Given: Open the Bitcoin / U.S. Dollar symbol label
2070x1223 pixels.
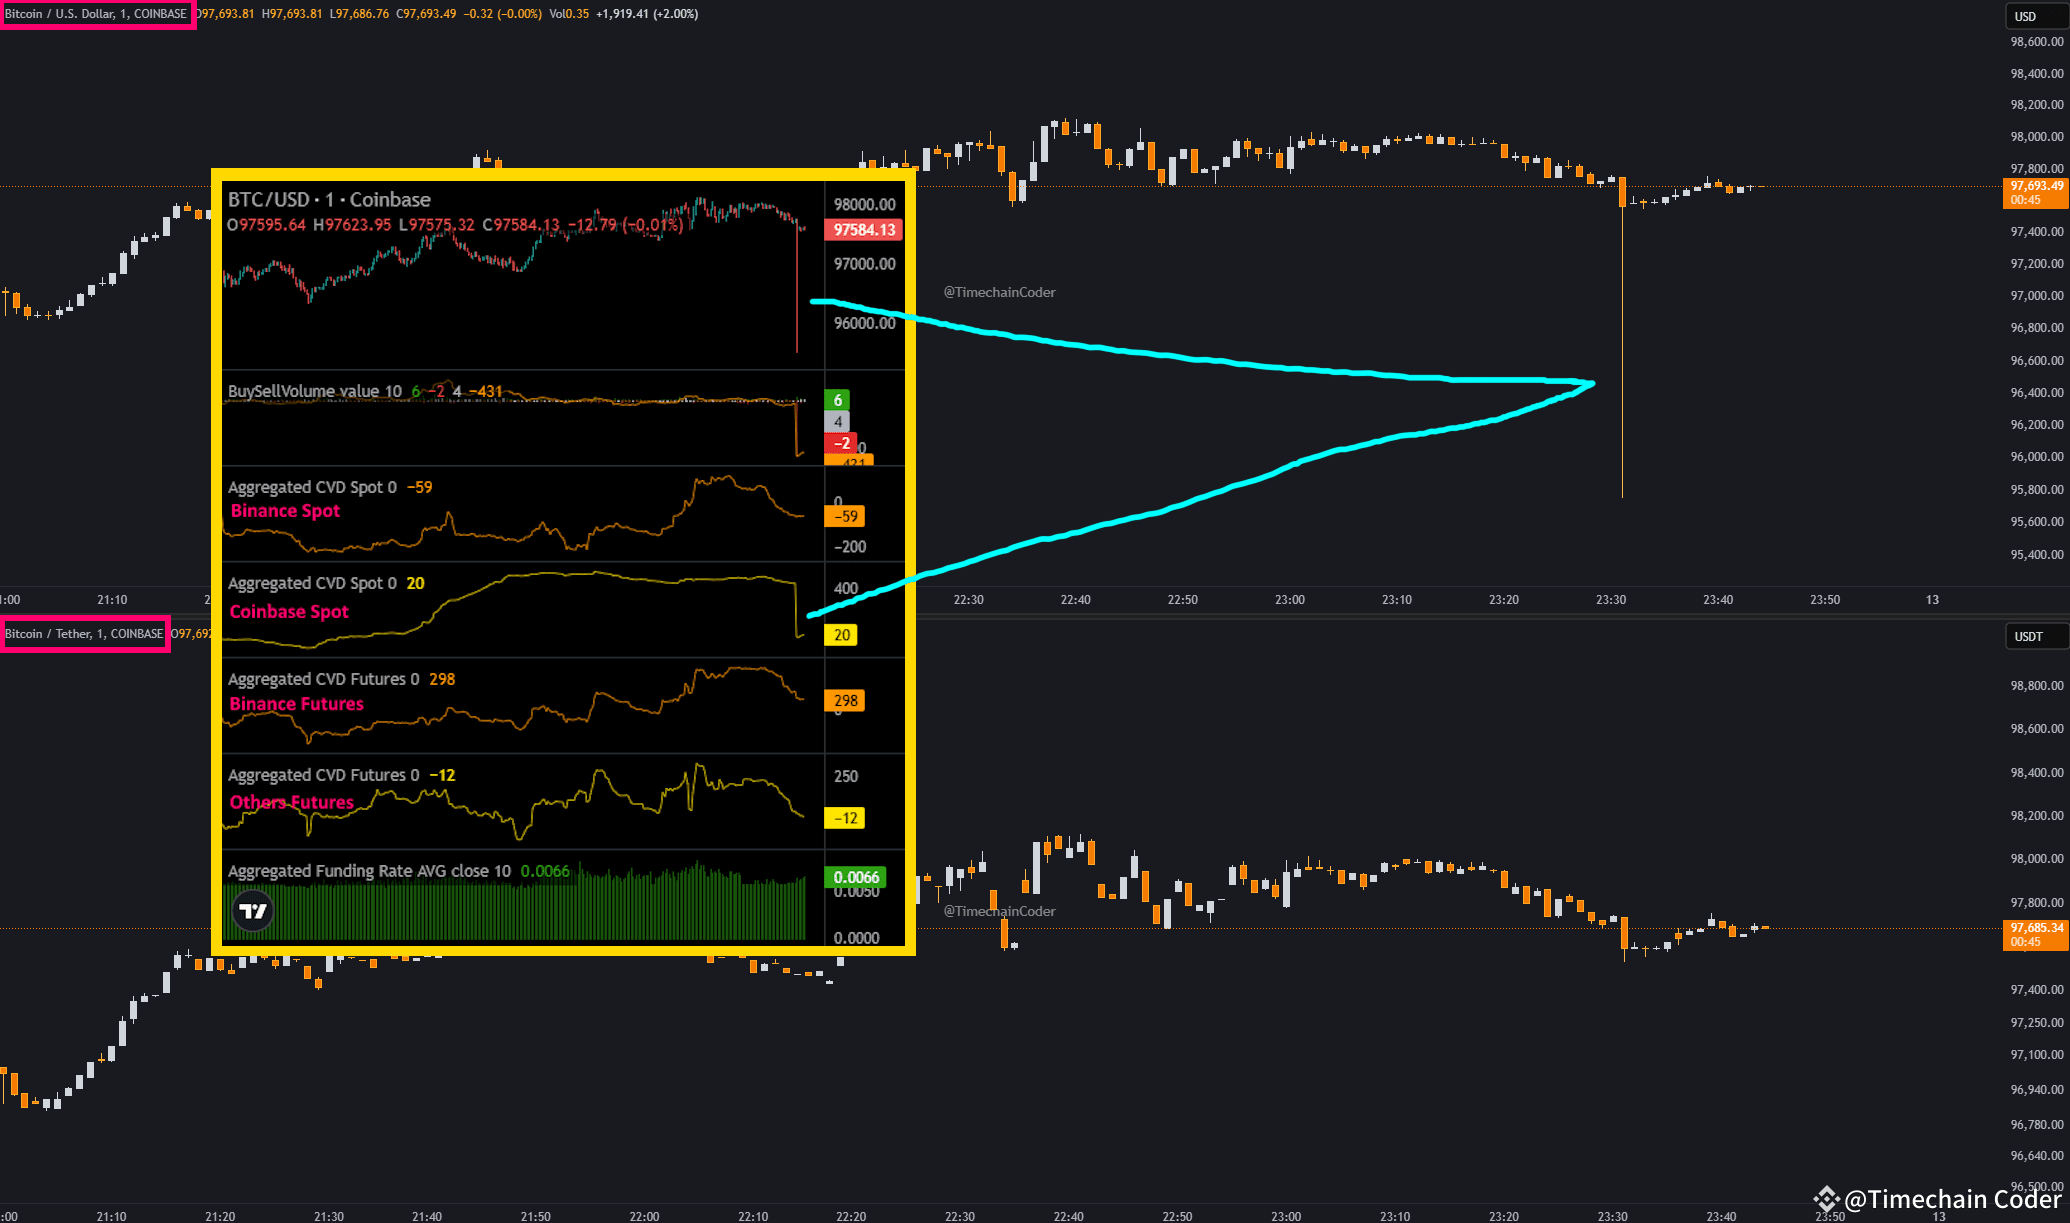Looking at the screenshot, I should point(97,14).
